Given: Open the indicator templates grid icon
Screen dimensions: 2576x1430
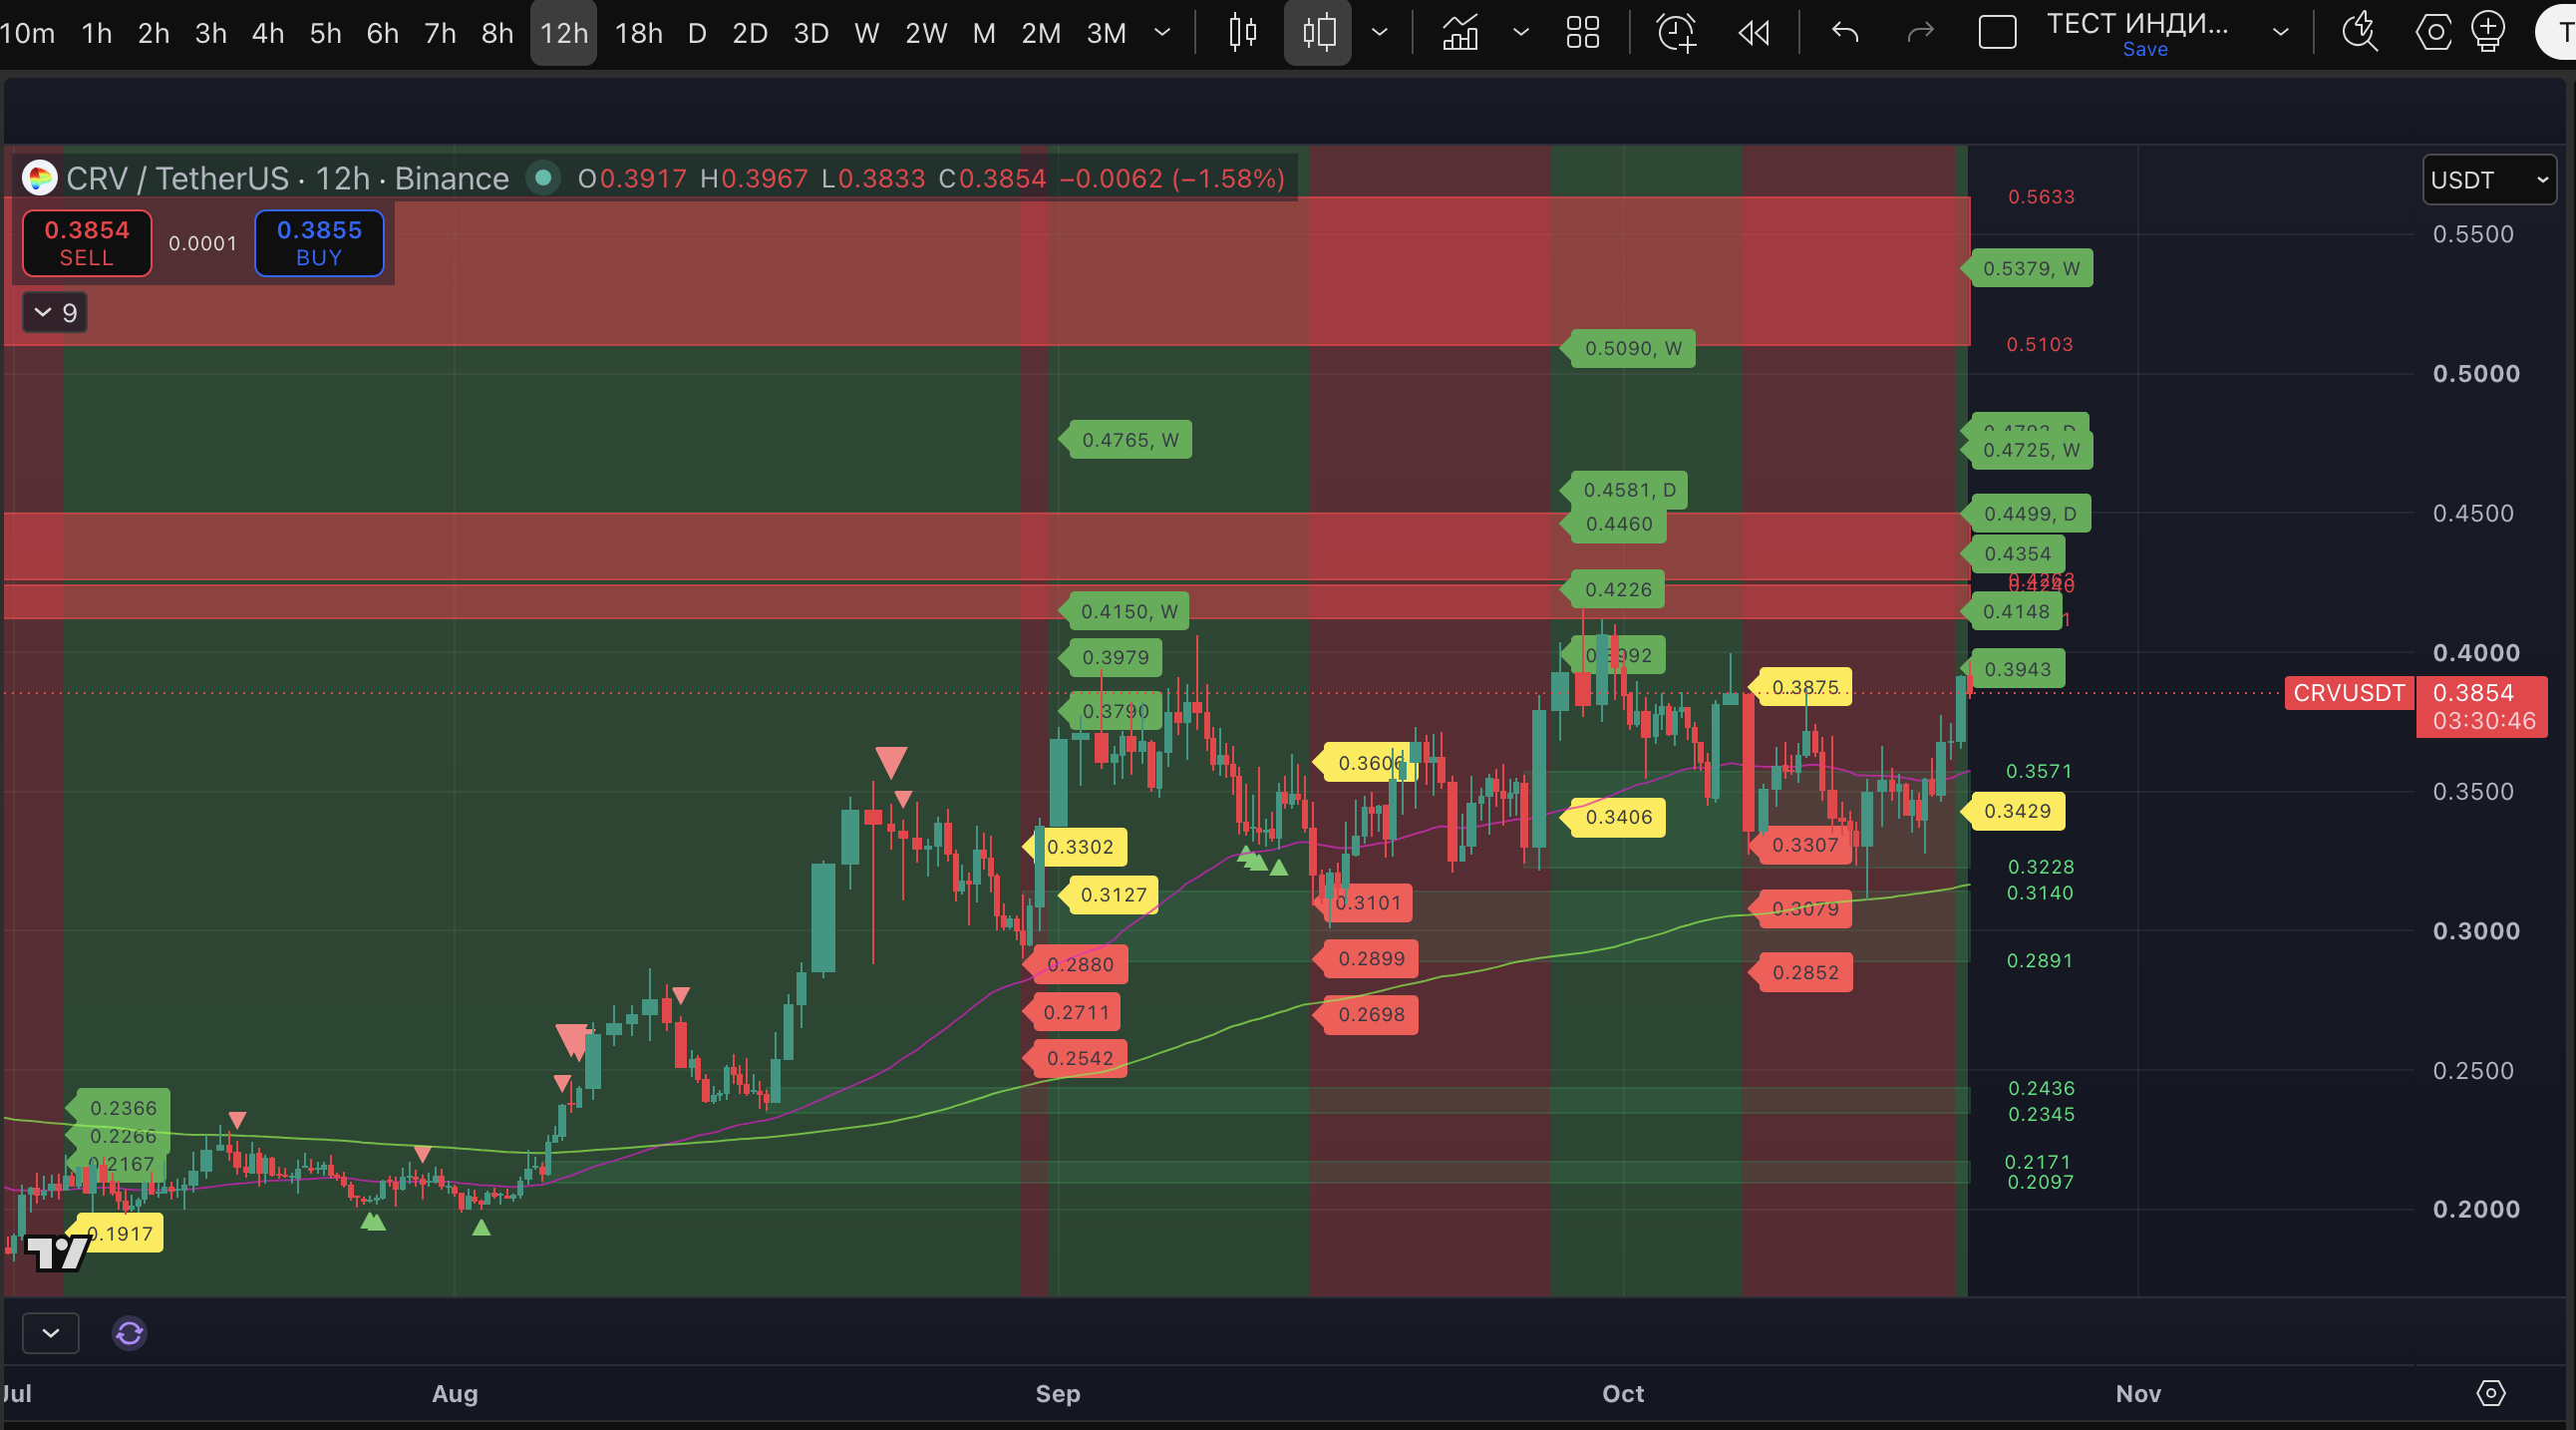Looking at the screenshot, I should pos(1583,33).
